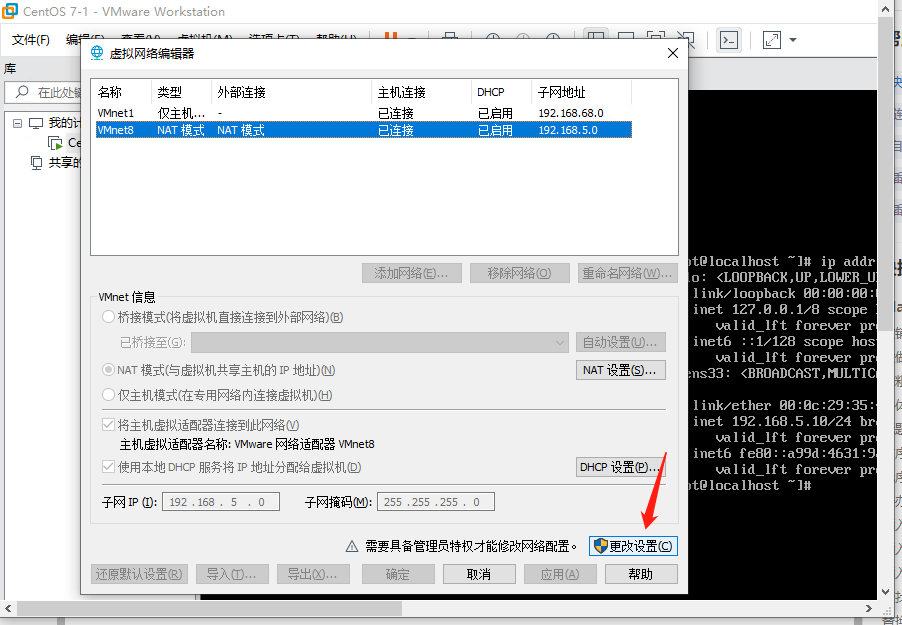Uncheck connect host virtual adapter to network
Screen dimensions: 902x625
tap(107, 423)
